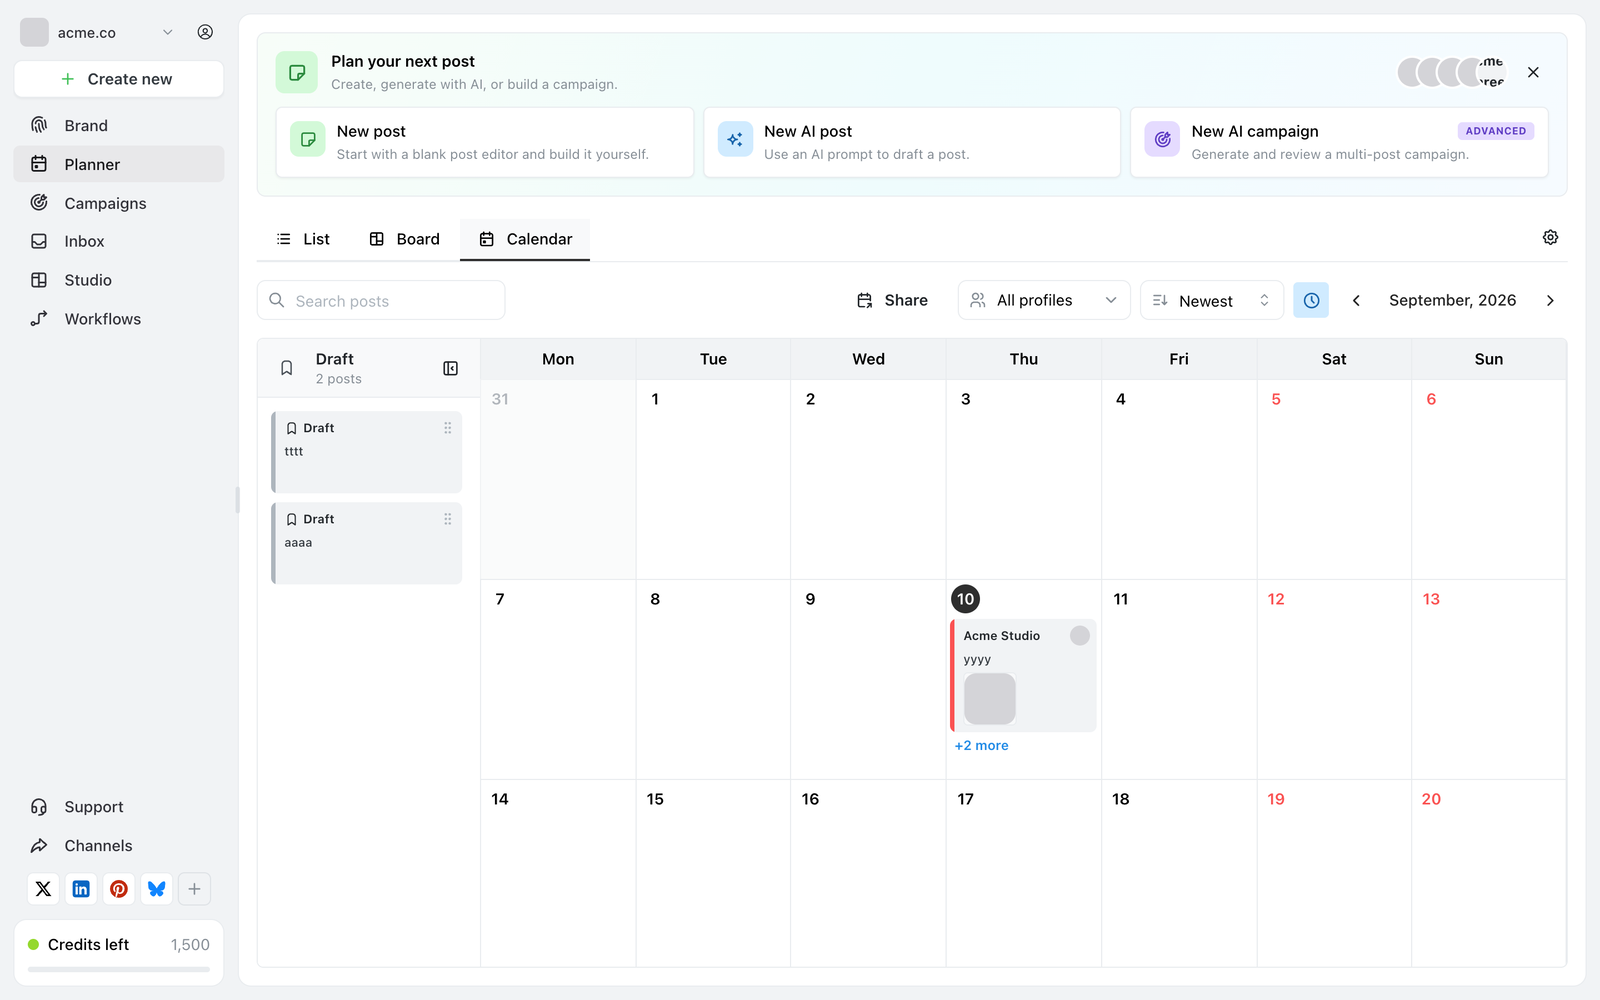Expand the acme.co workspace switcher
The height and width of the screenshot is (1000, 1600).
(97, 32)
